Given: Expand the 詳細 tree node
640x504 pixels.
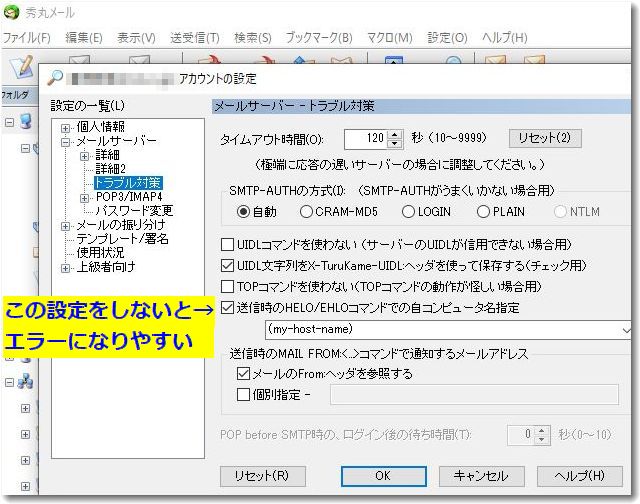Looking at the screenshot, I should [x=84, y=156].
